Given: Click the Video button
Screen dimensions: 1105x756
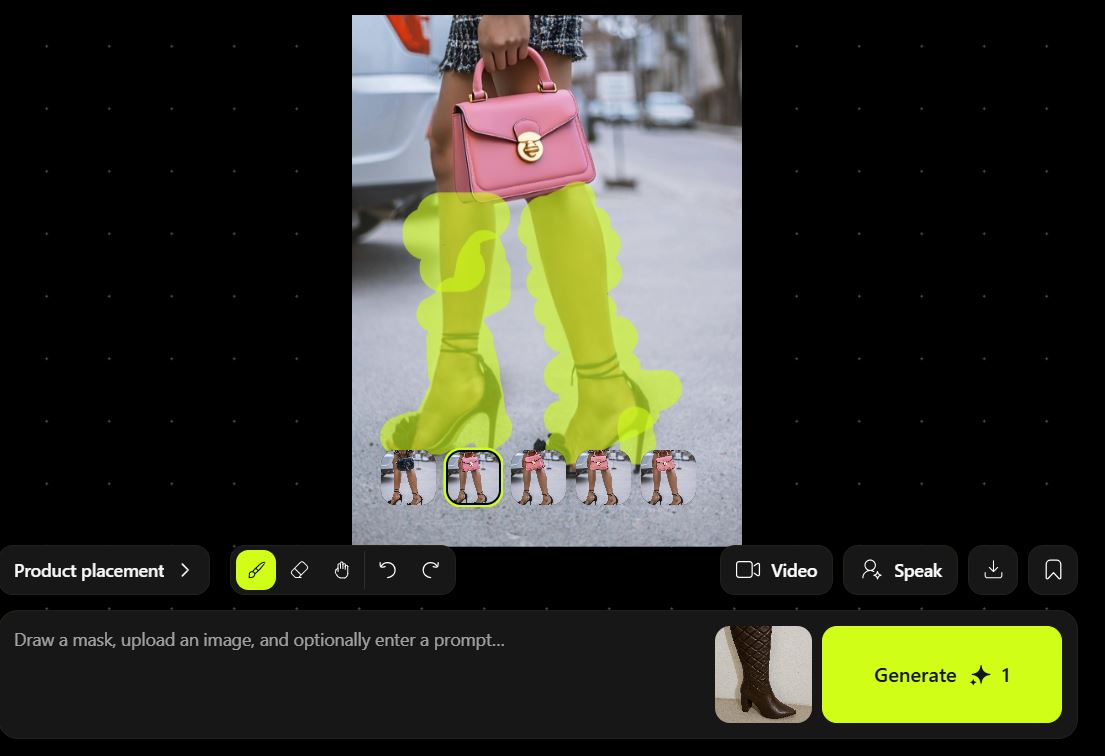Looking at the screenshot, I should click(x=777, y=570).
